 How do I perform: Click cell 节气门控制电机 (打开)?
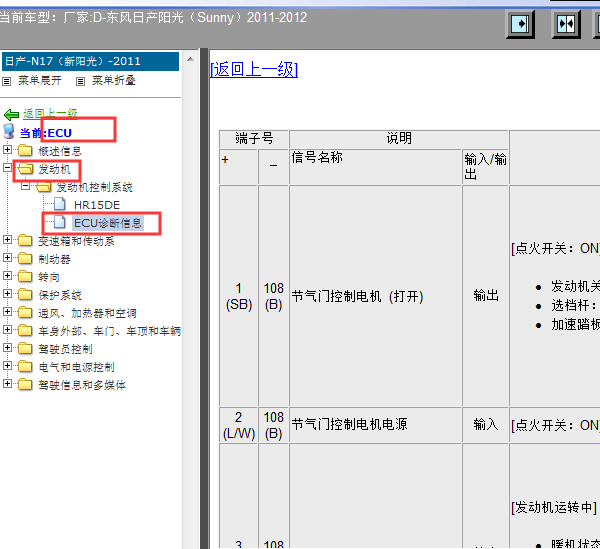point(375,296)
